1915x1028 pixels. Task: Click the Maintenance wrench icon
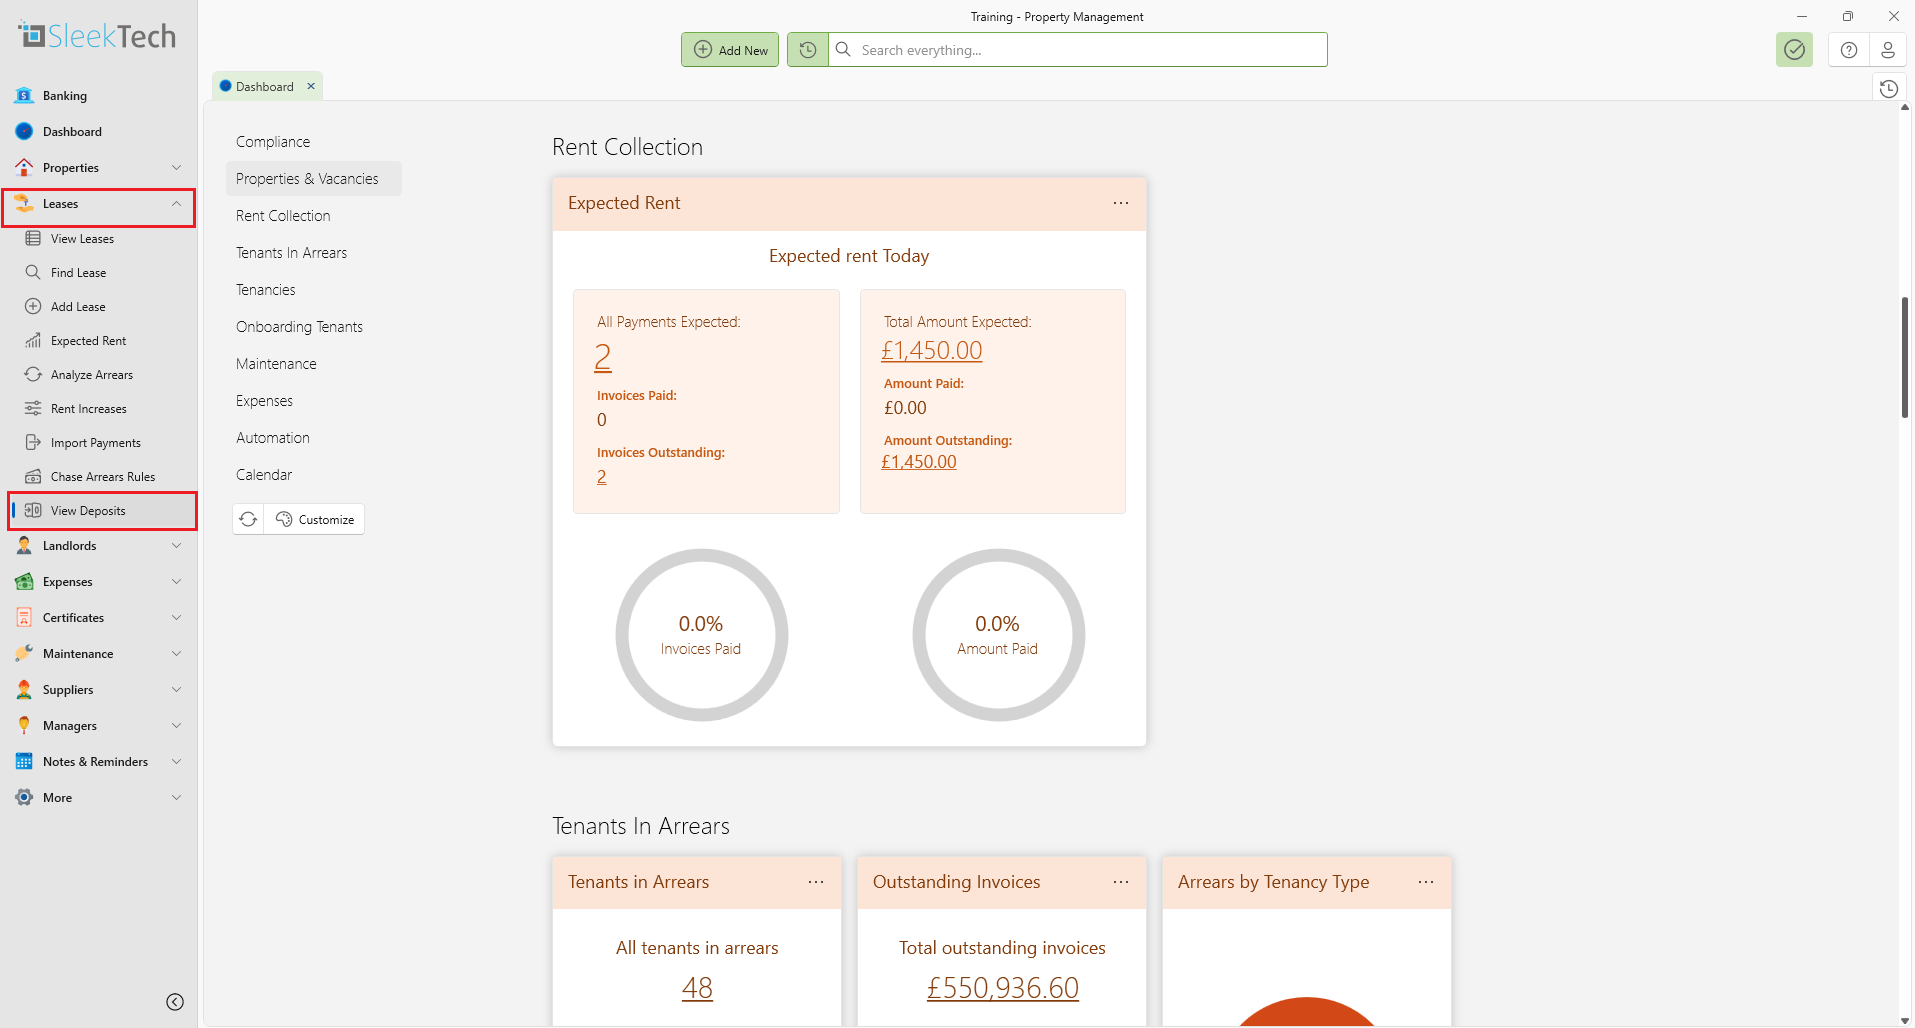click(24, 654)
